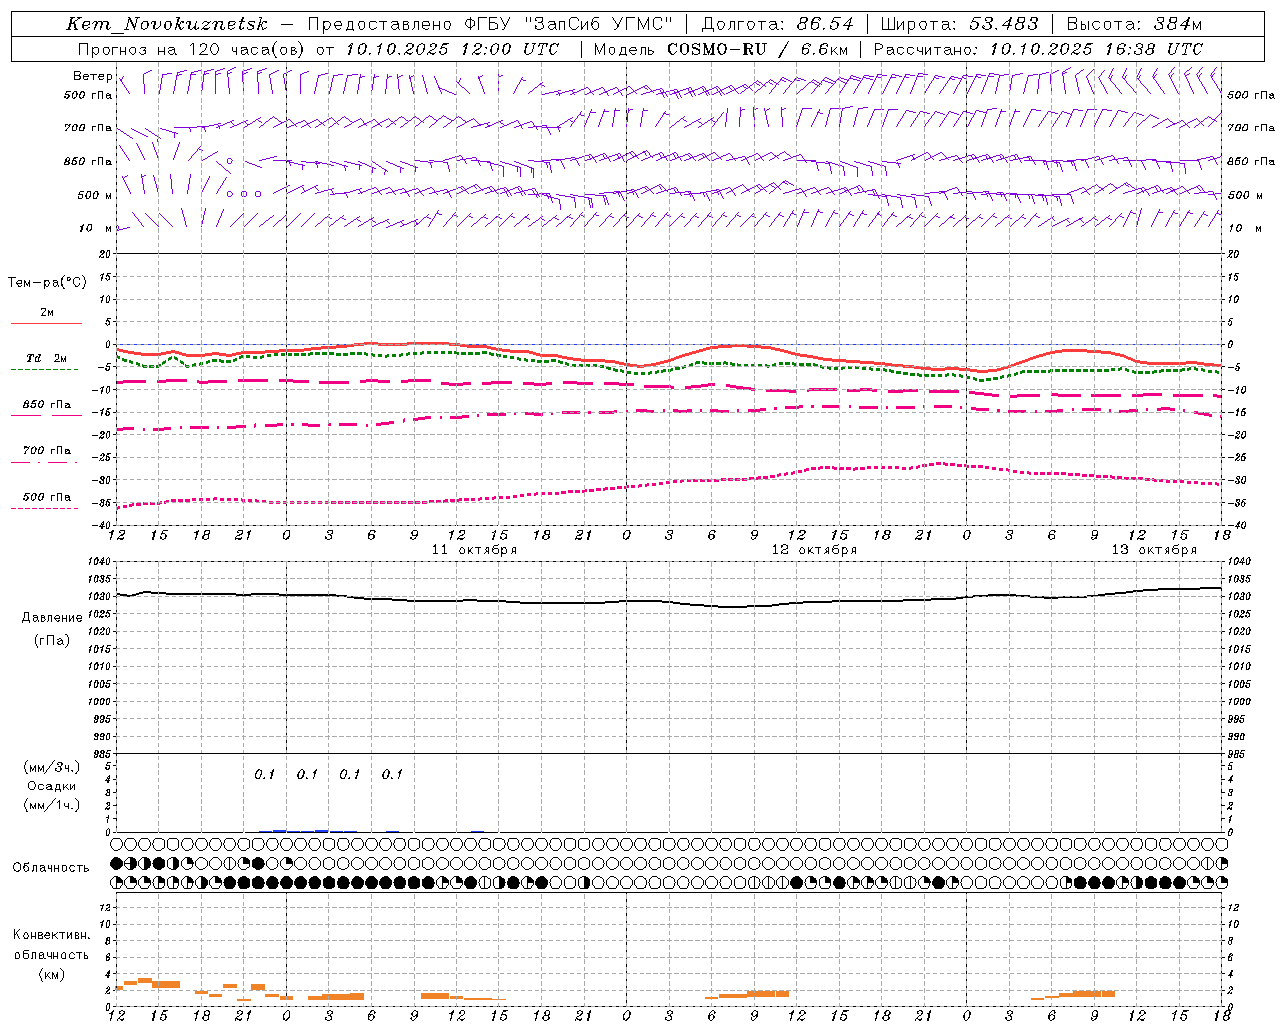Image resolution: width=1280 pixels, height=1024 pixels.
Task: Select the longitude value Долгота: 86.54
Action: (x=778, y=24)
